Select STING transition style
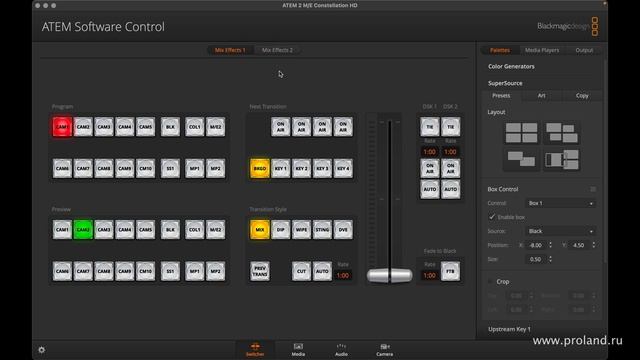640x360 pixels. coord(322,230)
